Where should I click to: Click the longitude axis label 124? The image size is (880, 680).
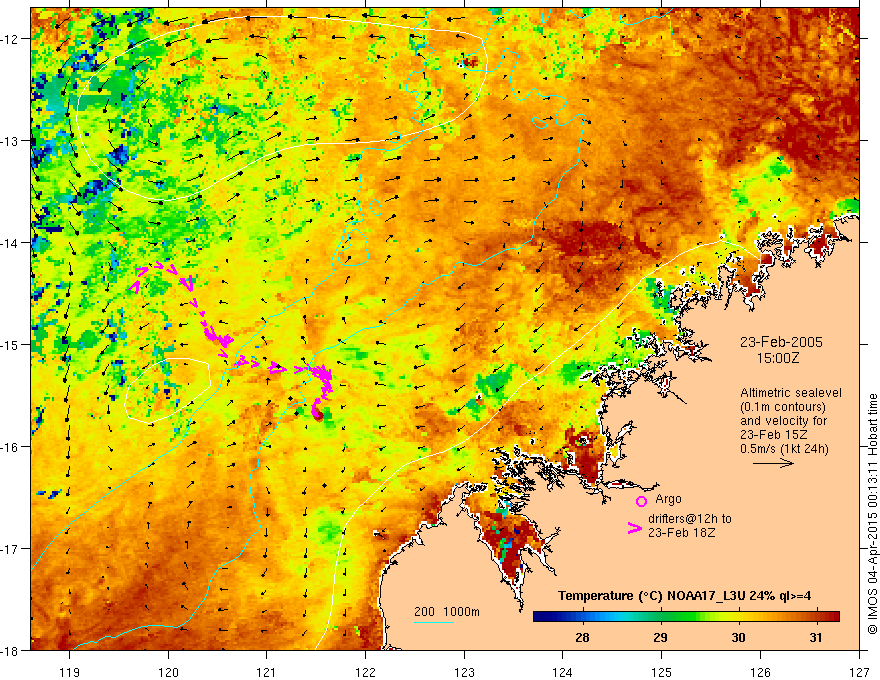click(563, 672)
